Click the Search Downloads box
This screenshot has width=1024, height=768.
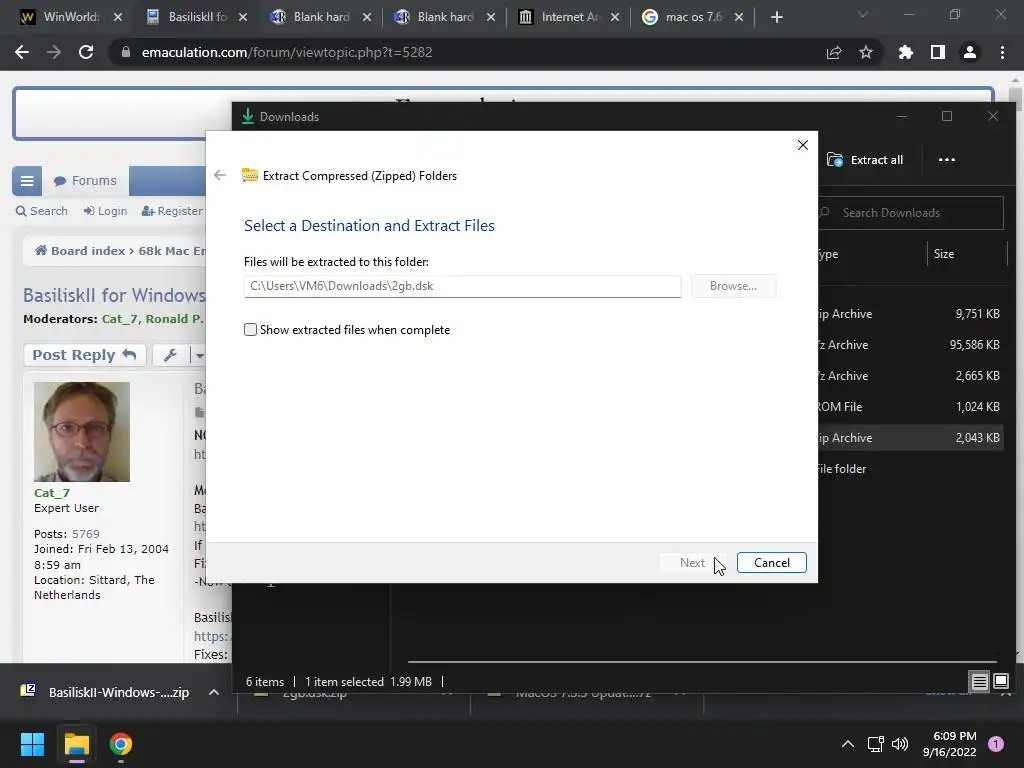[910, 213]
